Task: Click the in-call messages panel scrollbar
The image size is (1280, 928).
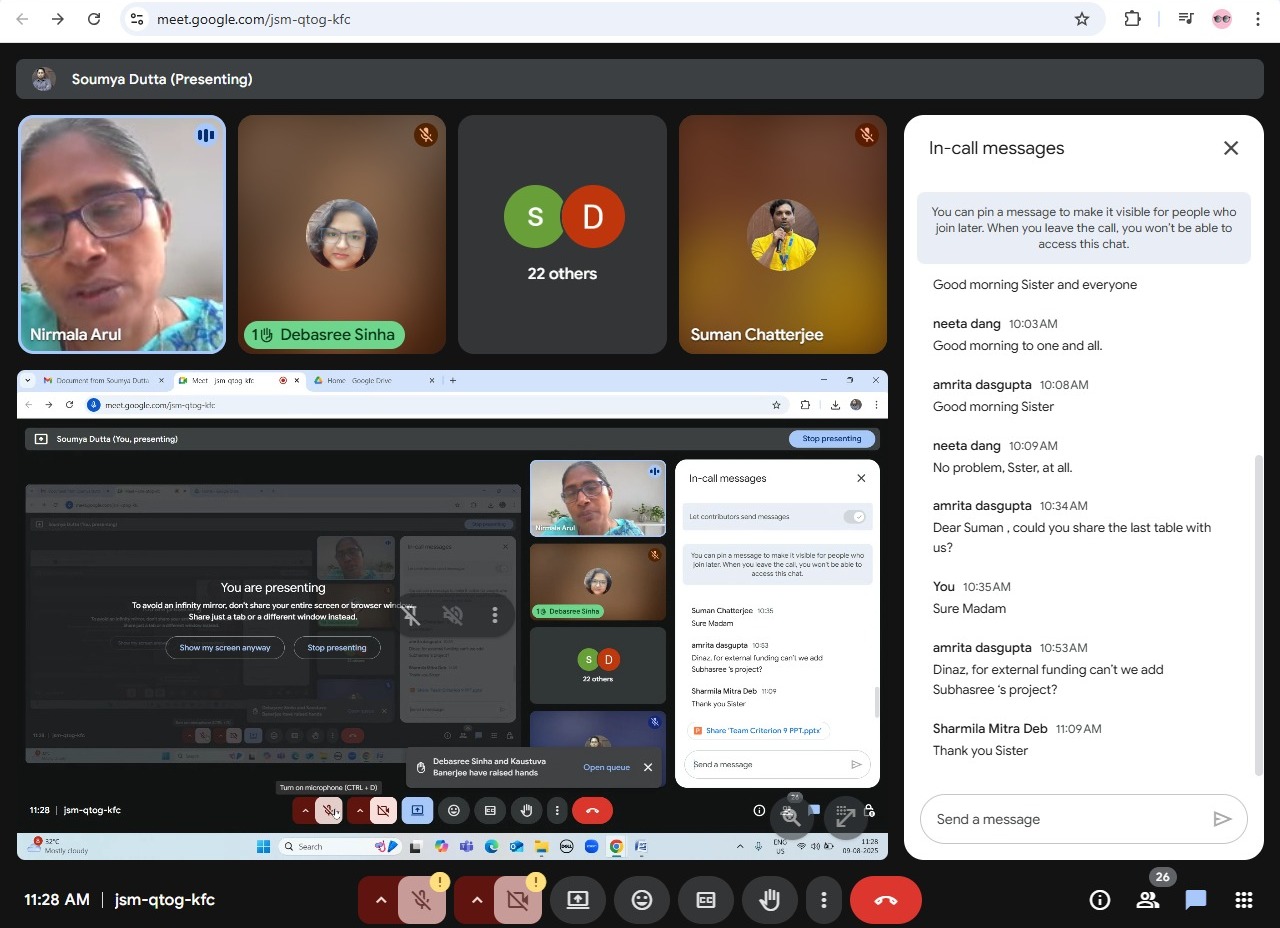Action: point(1258,614)
